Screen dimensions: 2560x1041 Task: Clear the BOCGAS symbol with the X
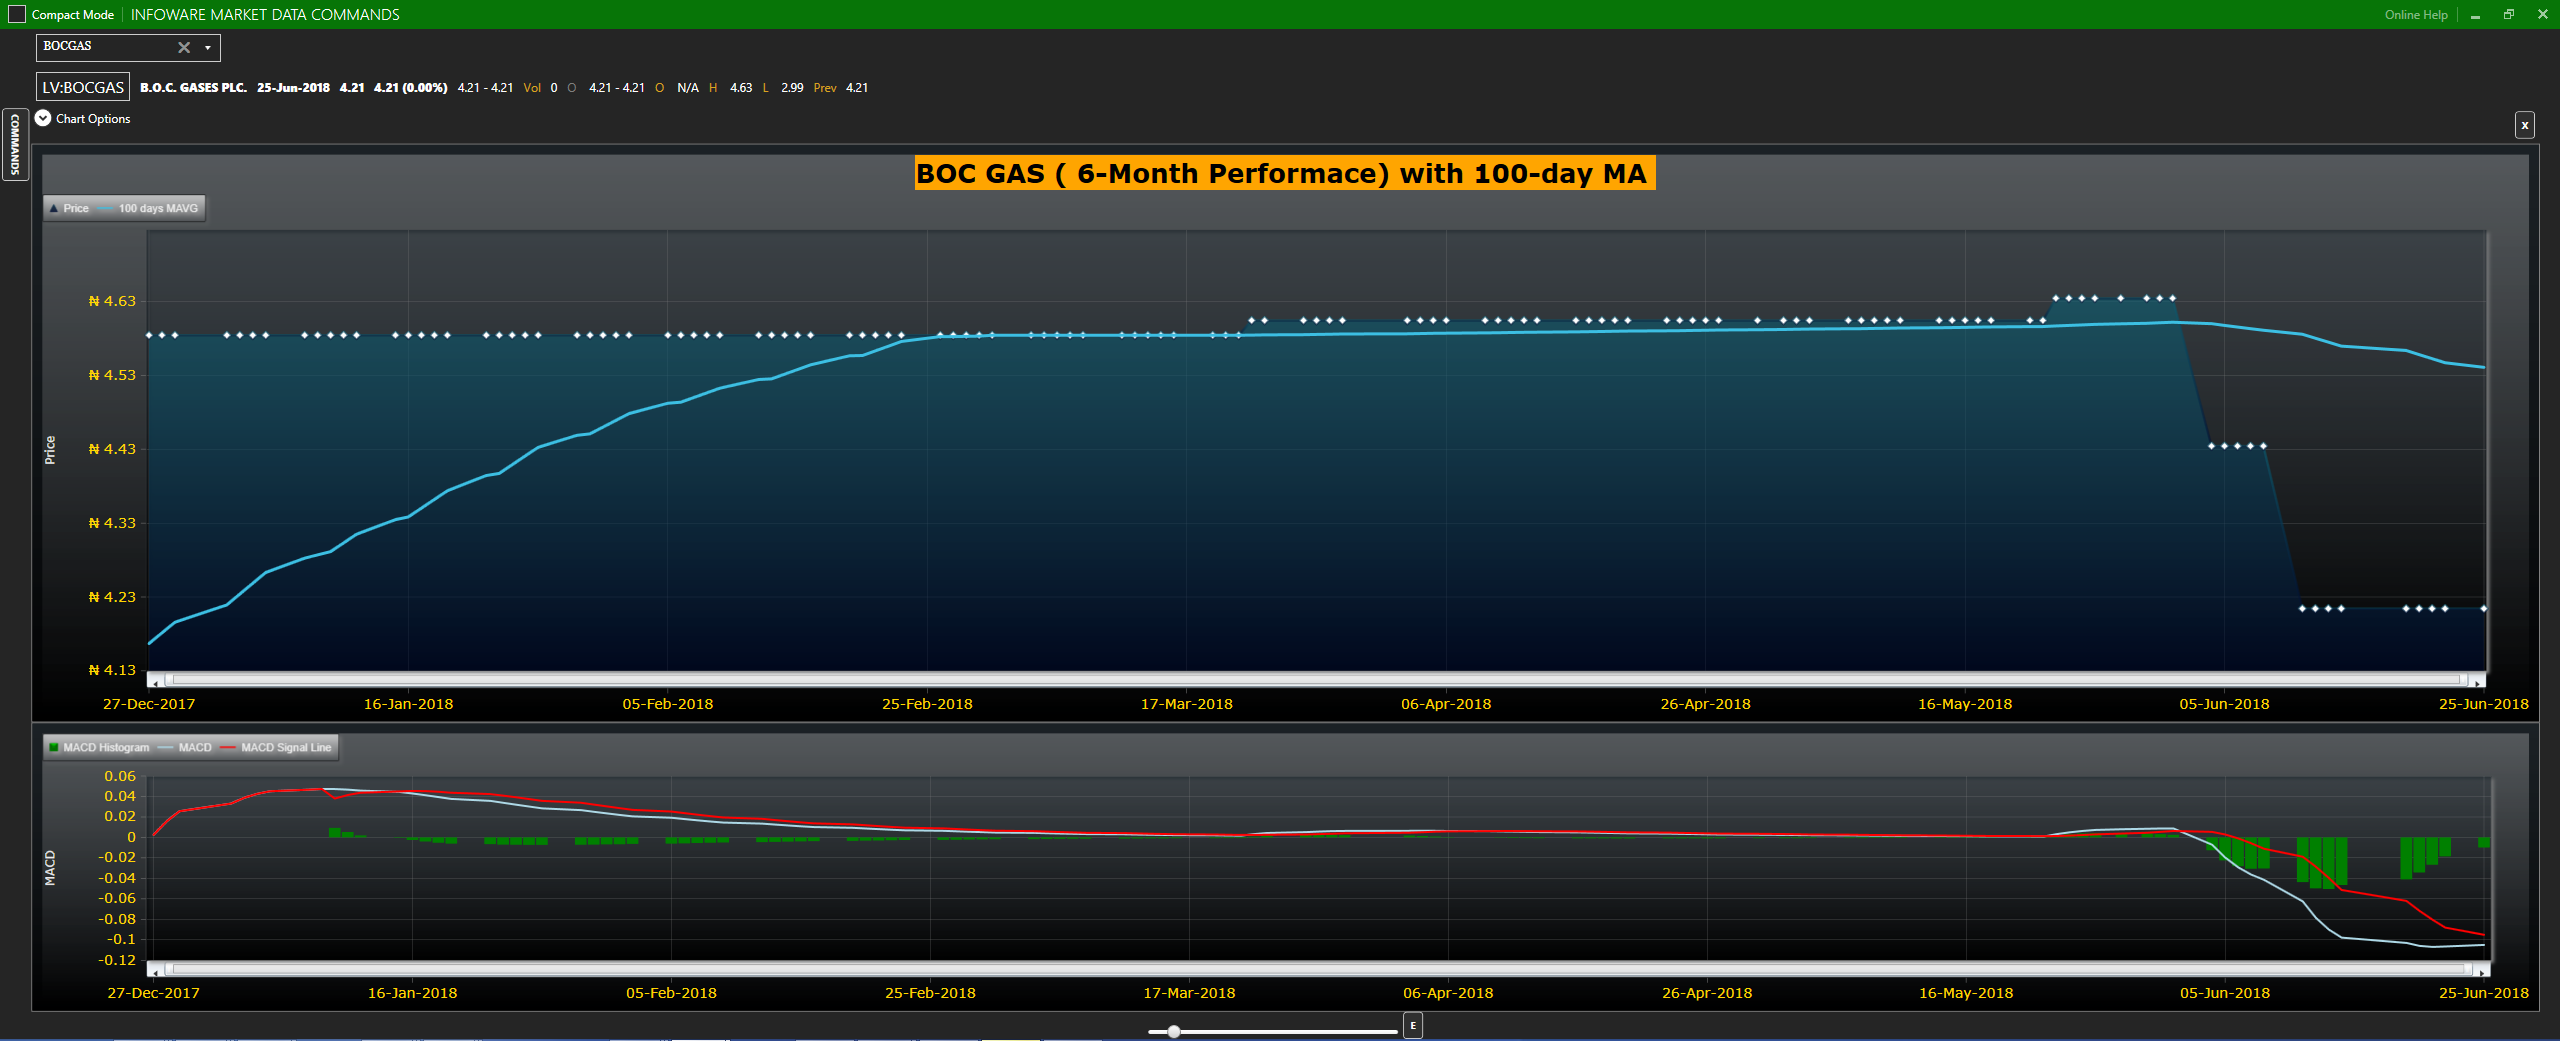tap(184, 47)
